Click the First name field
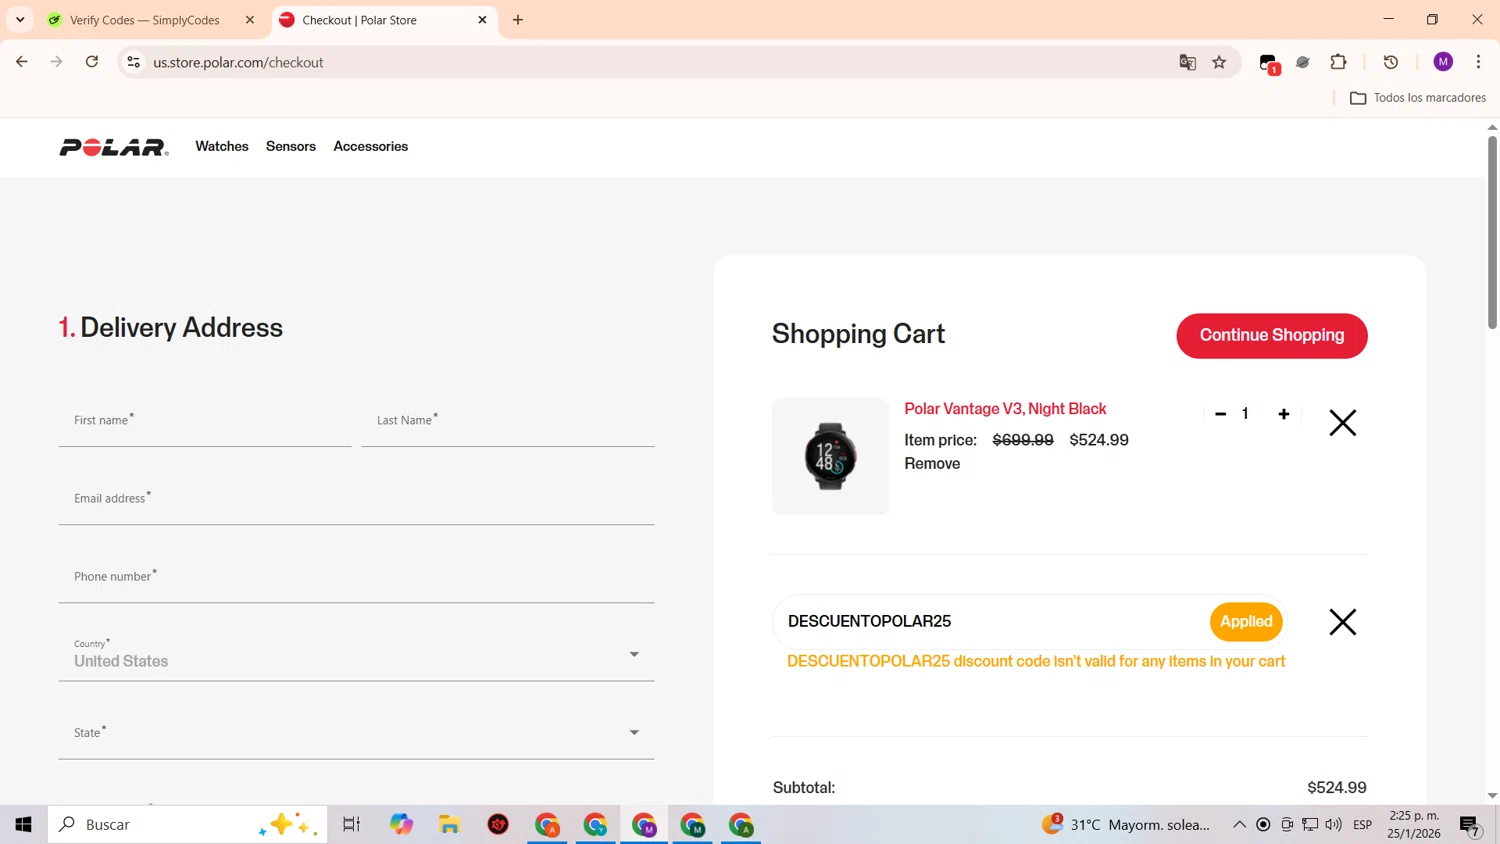 [205, 423]
